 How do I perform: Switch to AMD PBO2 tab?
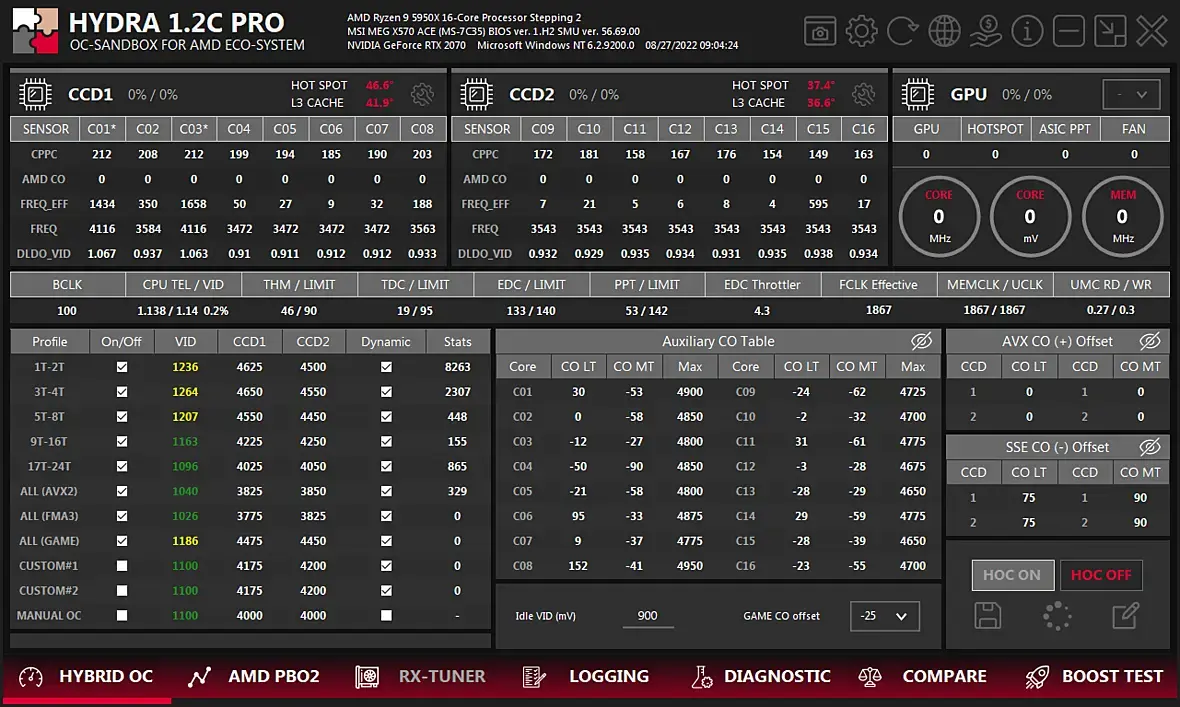coord(254,676)
